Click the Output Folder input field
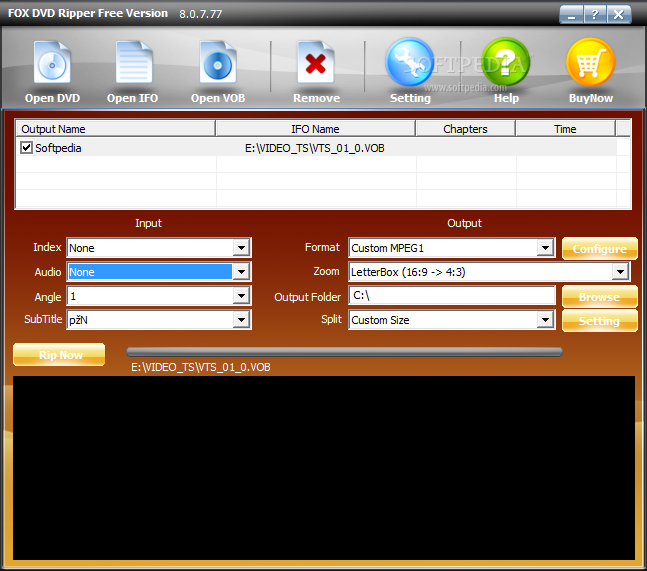The height and width of the screenshot is (571, 647). point(452,295)
